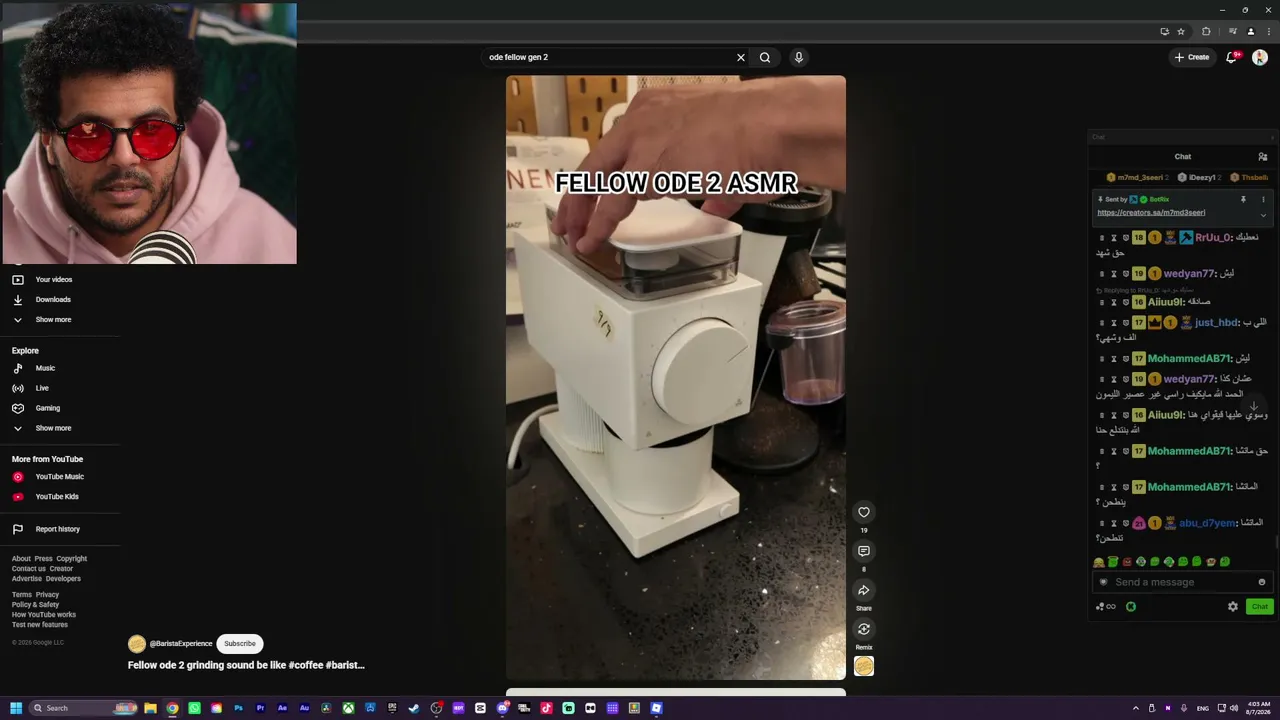Screen dimensions: 1280x720
Task: Open comments on the Short
Action: (x=864, y=551)
